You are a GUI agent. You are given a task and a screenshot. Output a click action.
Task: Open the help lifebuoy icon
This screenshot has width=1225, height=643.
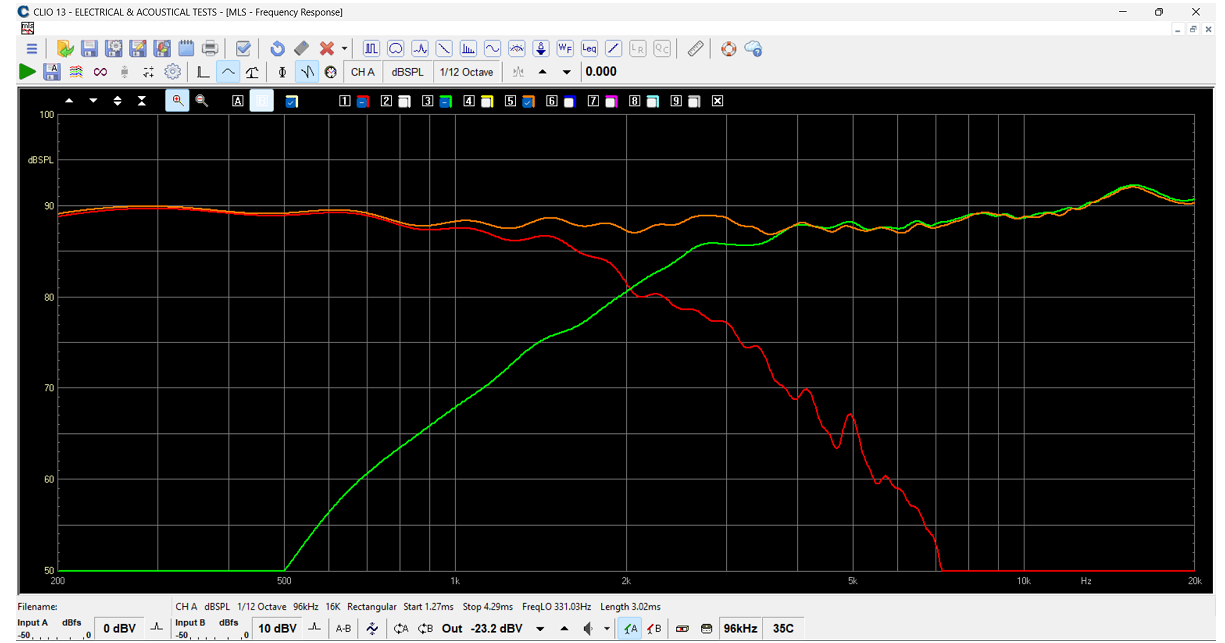coord(729,48)
